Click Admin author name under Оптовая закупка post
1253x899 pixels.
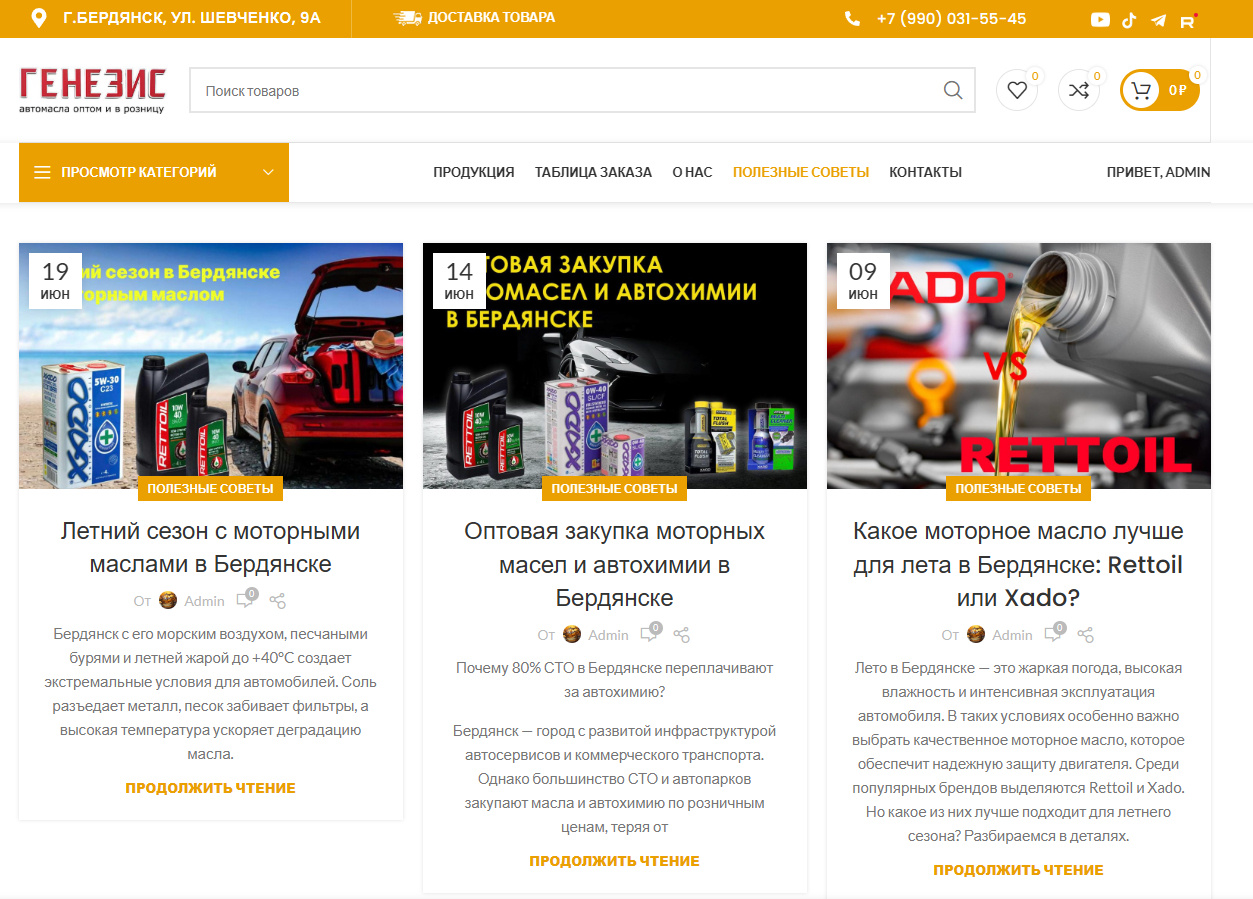point(609,635)
